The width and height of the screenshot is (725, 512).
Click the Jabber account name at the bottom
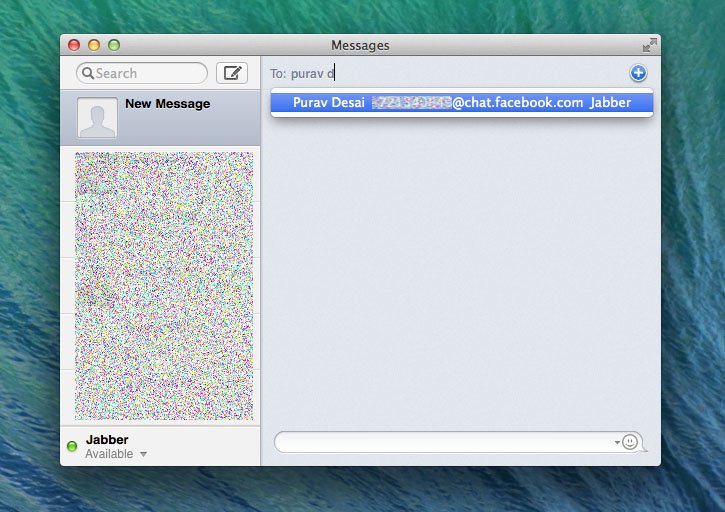coord(107,440)
